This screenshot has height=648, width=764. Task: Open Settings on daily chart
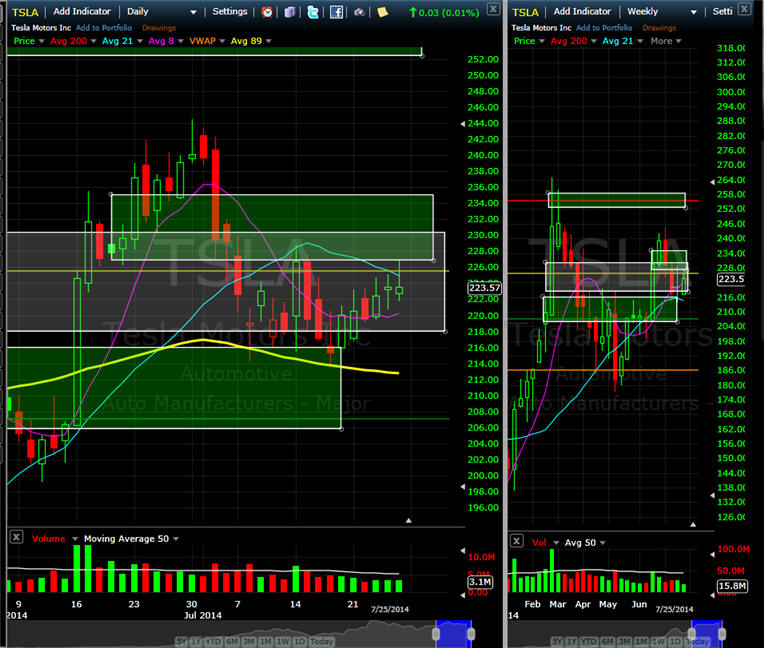tap(229, 11)
